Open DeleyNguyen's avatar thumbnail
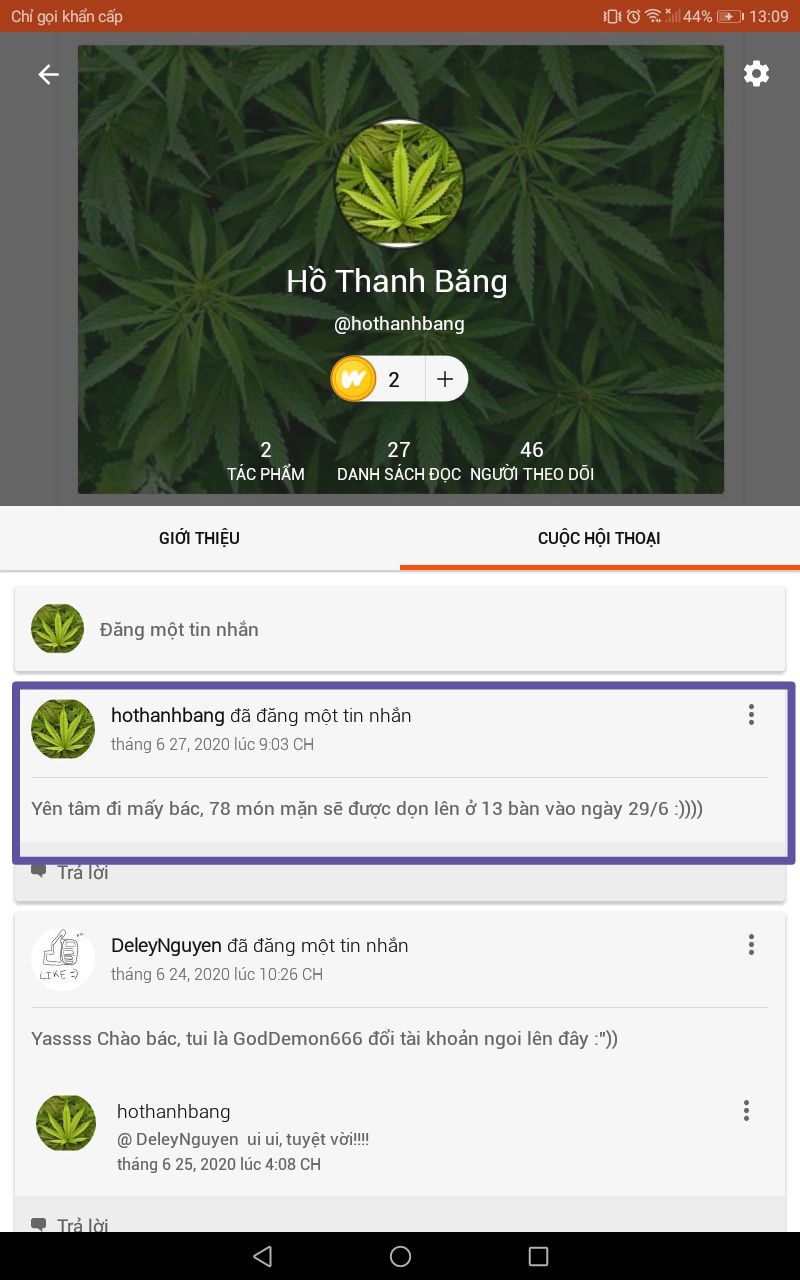Image resolution: width=800 pixels, height=1280 pixels. pos(63,959)
